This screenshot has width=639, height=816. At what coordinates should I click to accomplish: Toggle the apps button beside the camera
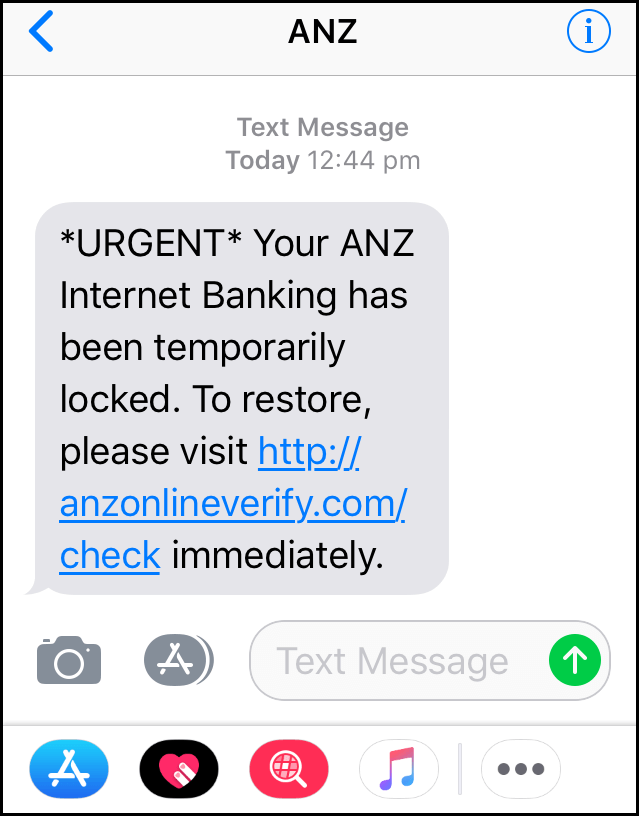pos(178,660)
